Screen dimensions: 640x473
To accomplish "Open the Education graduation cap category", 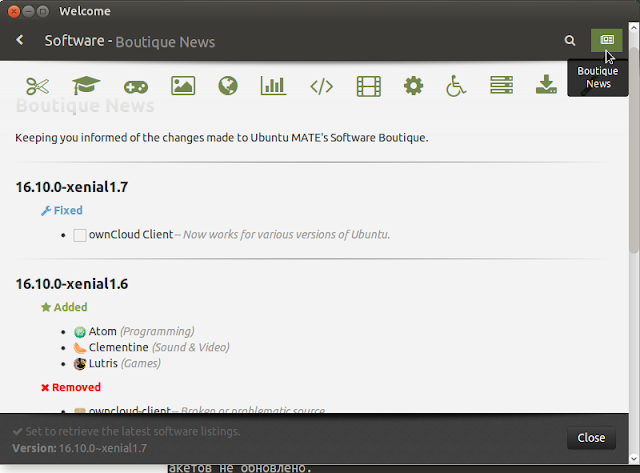I will 86,85.
